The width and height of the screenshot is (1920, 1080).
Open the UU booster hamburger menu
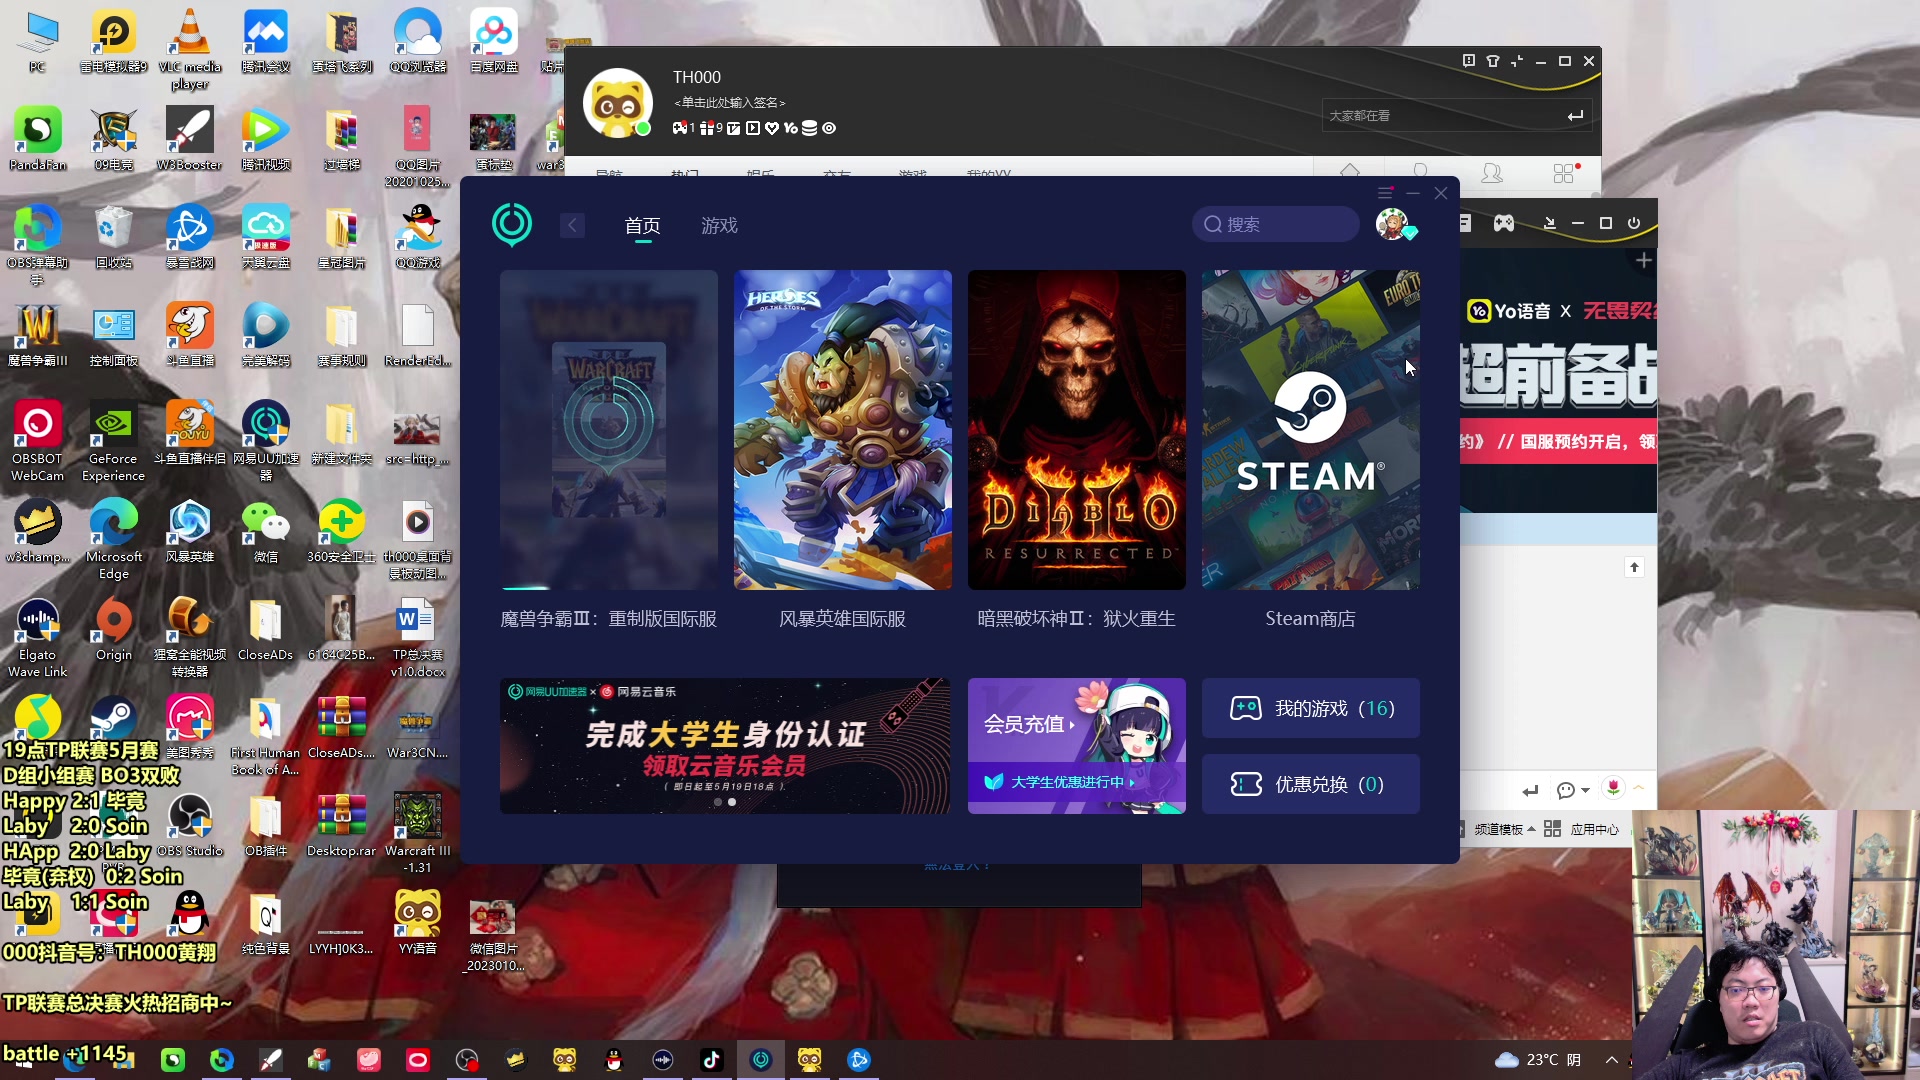pyautogui.click(x=1385, y=193)
